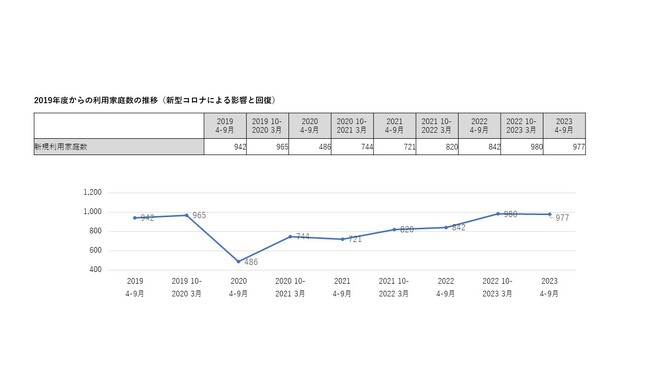This screenshot has height=366, width=650.
Task: Select table header cell 2020 4-9月
Action: point(310,126)
